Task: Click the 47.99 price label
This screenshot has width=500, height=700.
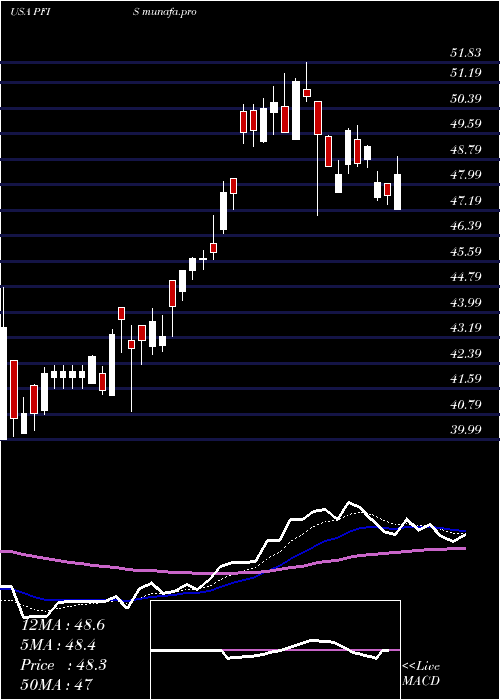Action: pyautogui.click(x=465, y=175)
